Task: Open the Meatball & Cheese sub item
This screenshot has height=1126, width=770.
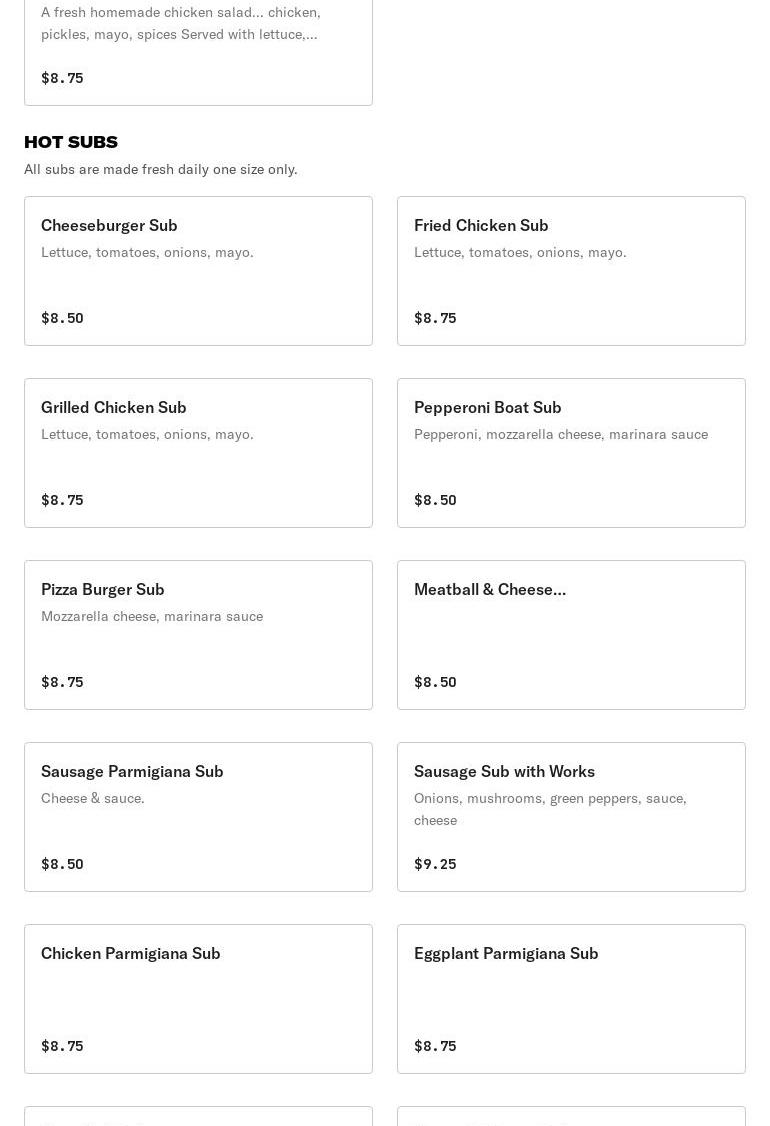Action: [571, 634]
